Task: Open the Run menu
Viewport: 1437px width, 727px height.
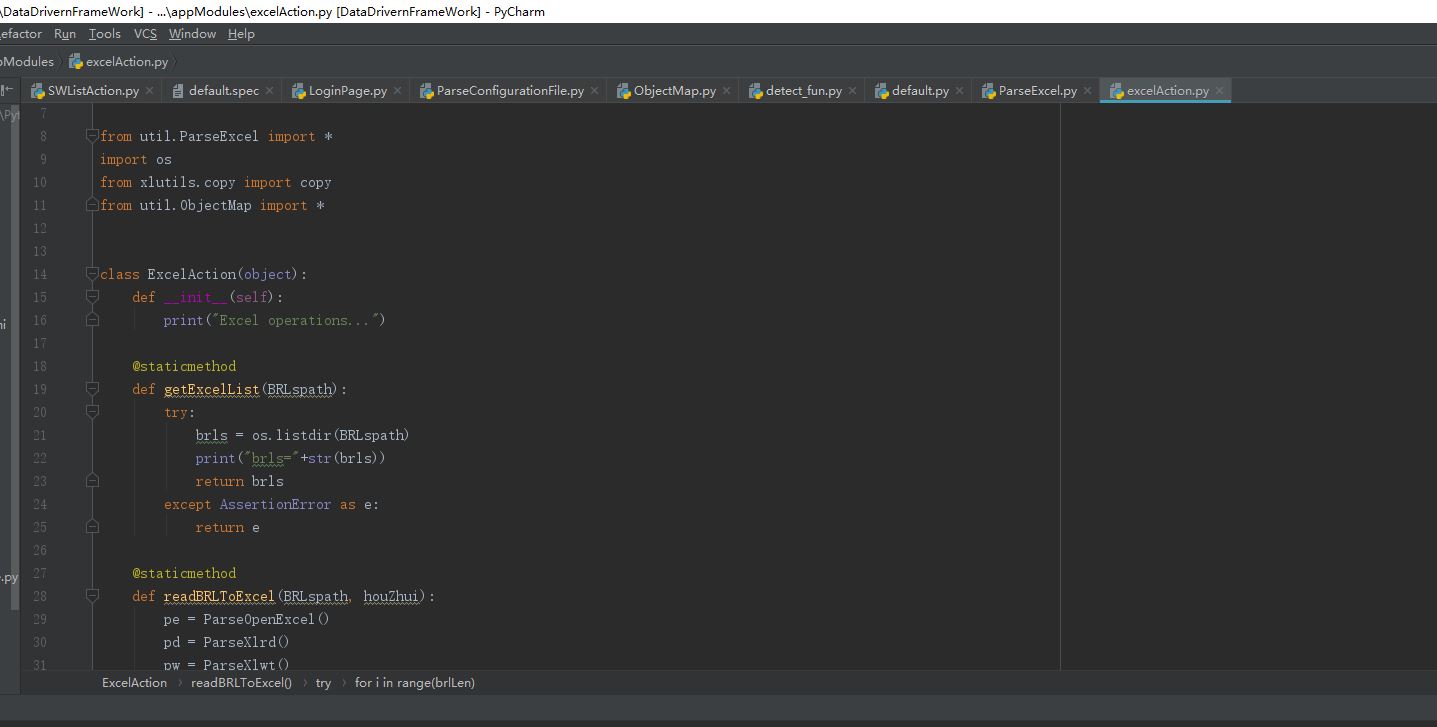Action: pyautogui.click(x=64, y=33)
